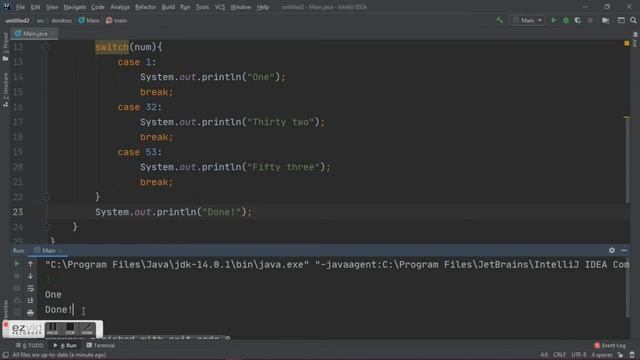This screenshot has width=640, height=360.
Task: Click Run with Coverage icon
Action: 578,20
